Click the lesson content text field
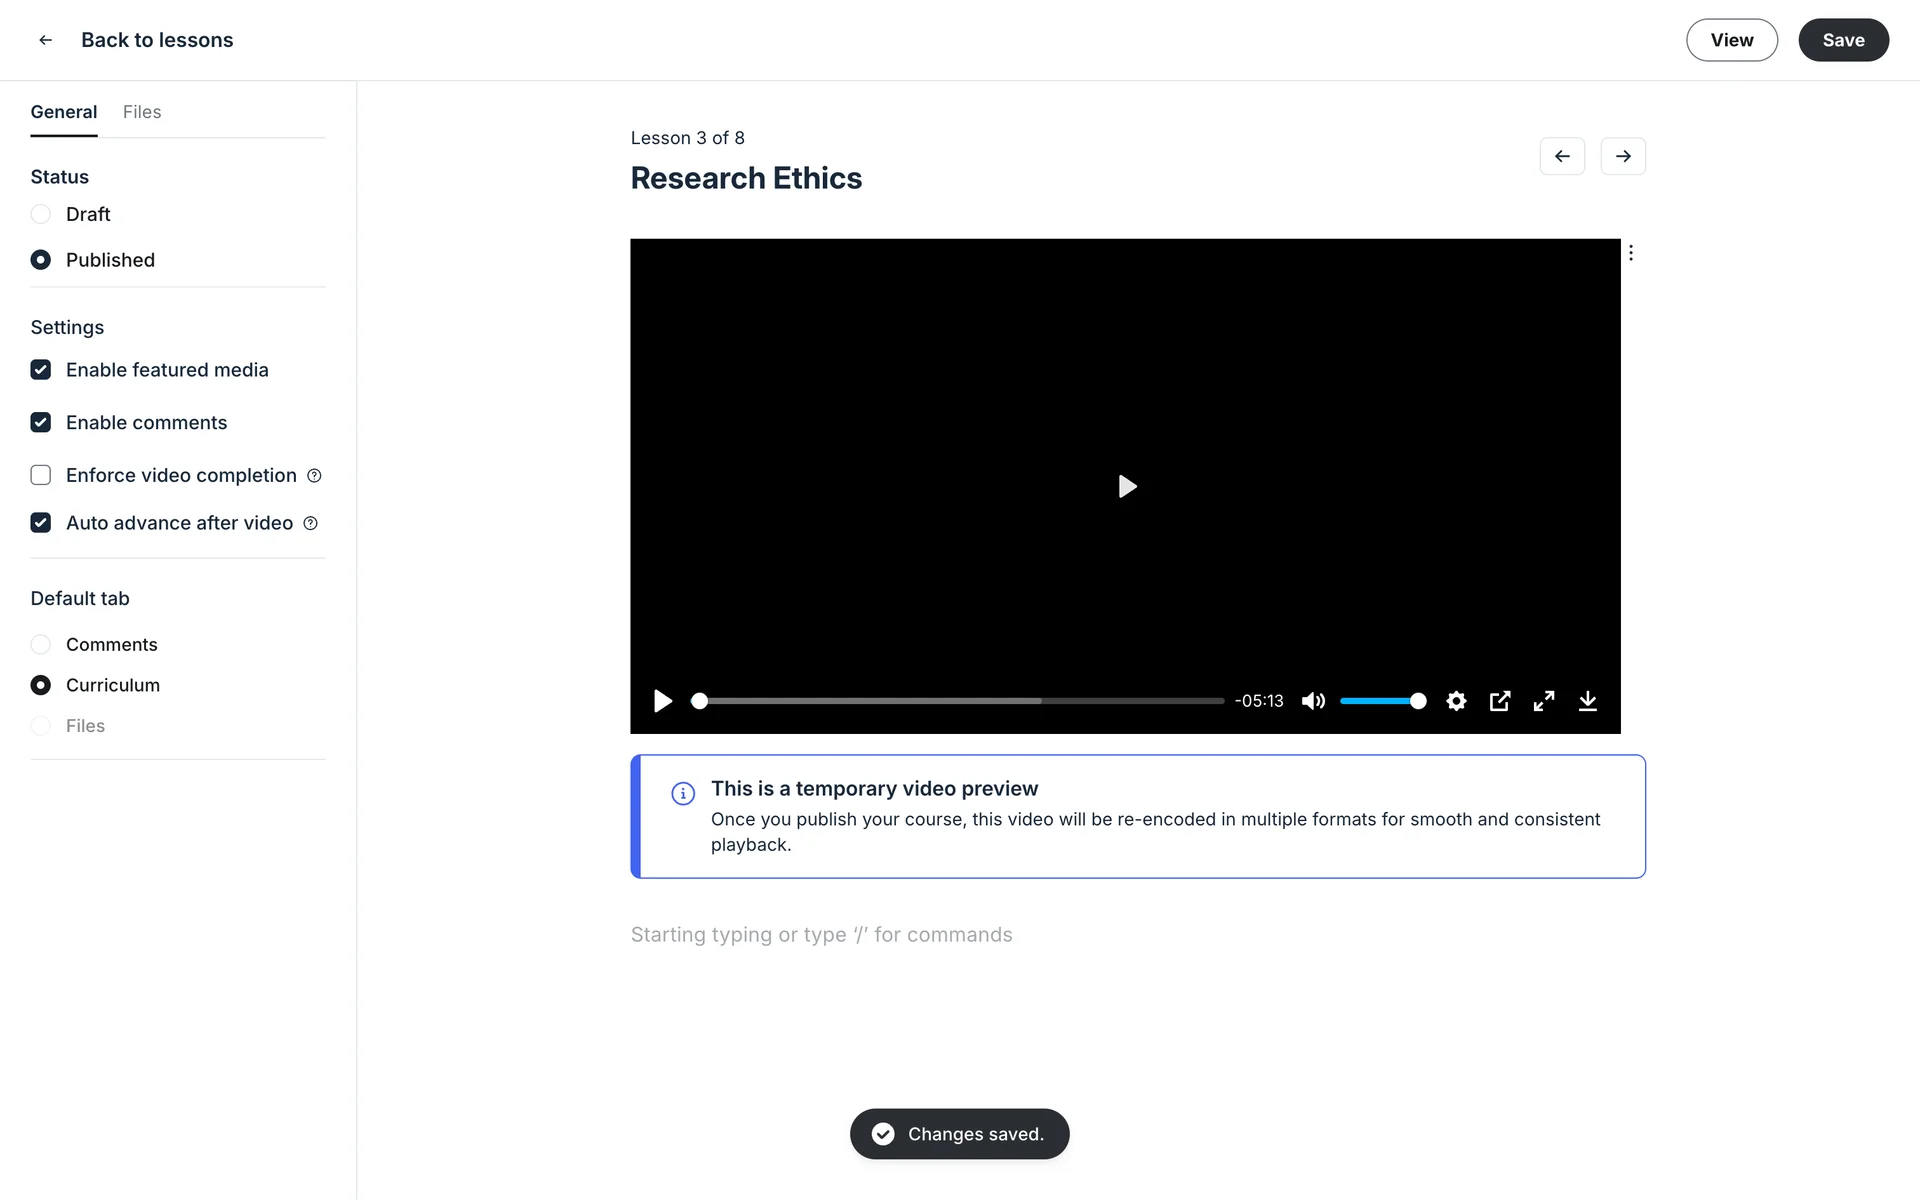 (821, 934)
